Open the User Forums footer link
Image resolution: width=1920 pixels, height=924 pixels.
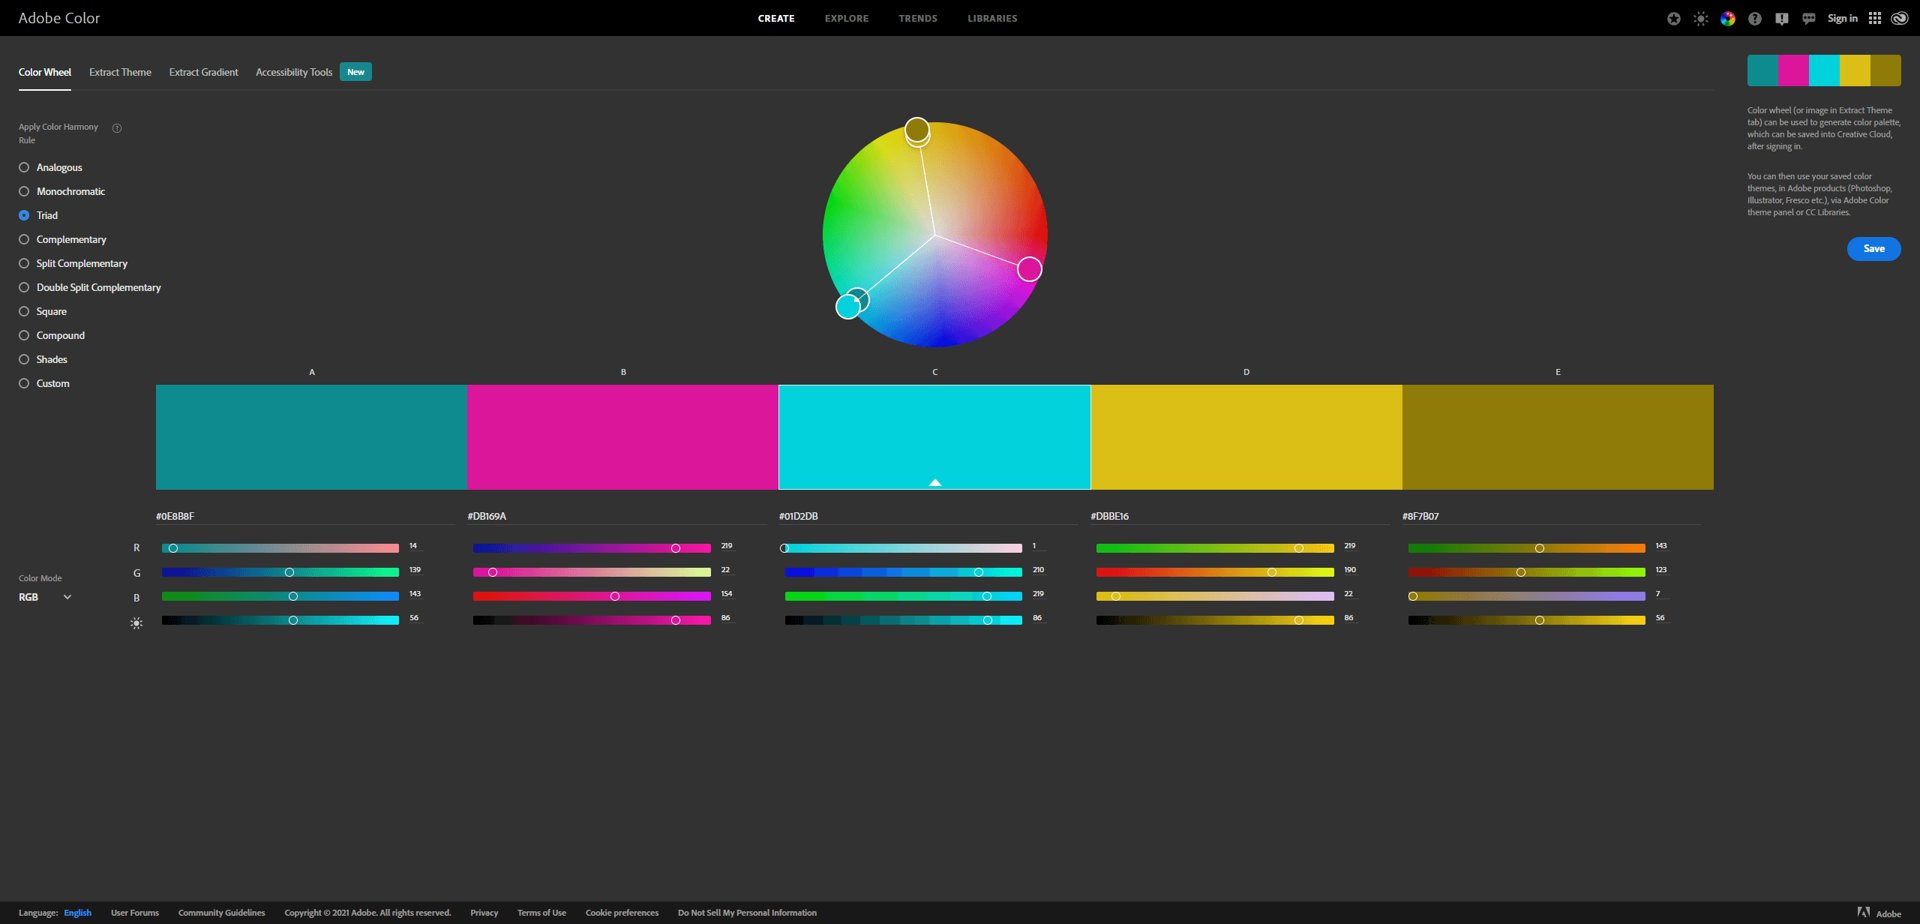click(134, 912)
